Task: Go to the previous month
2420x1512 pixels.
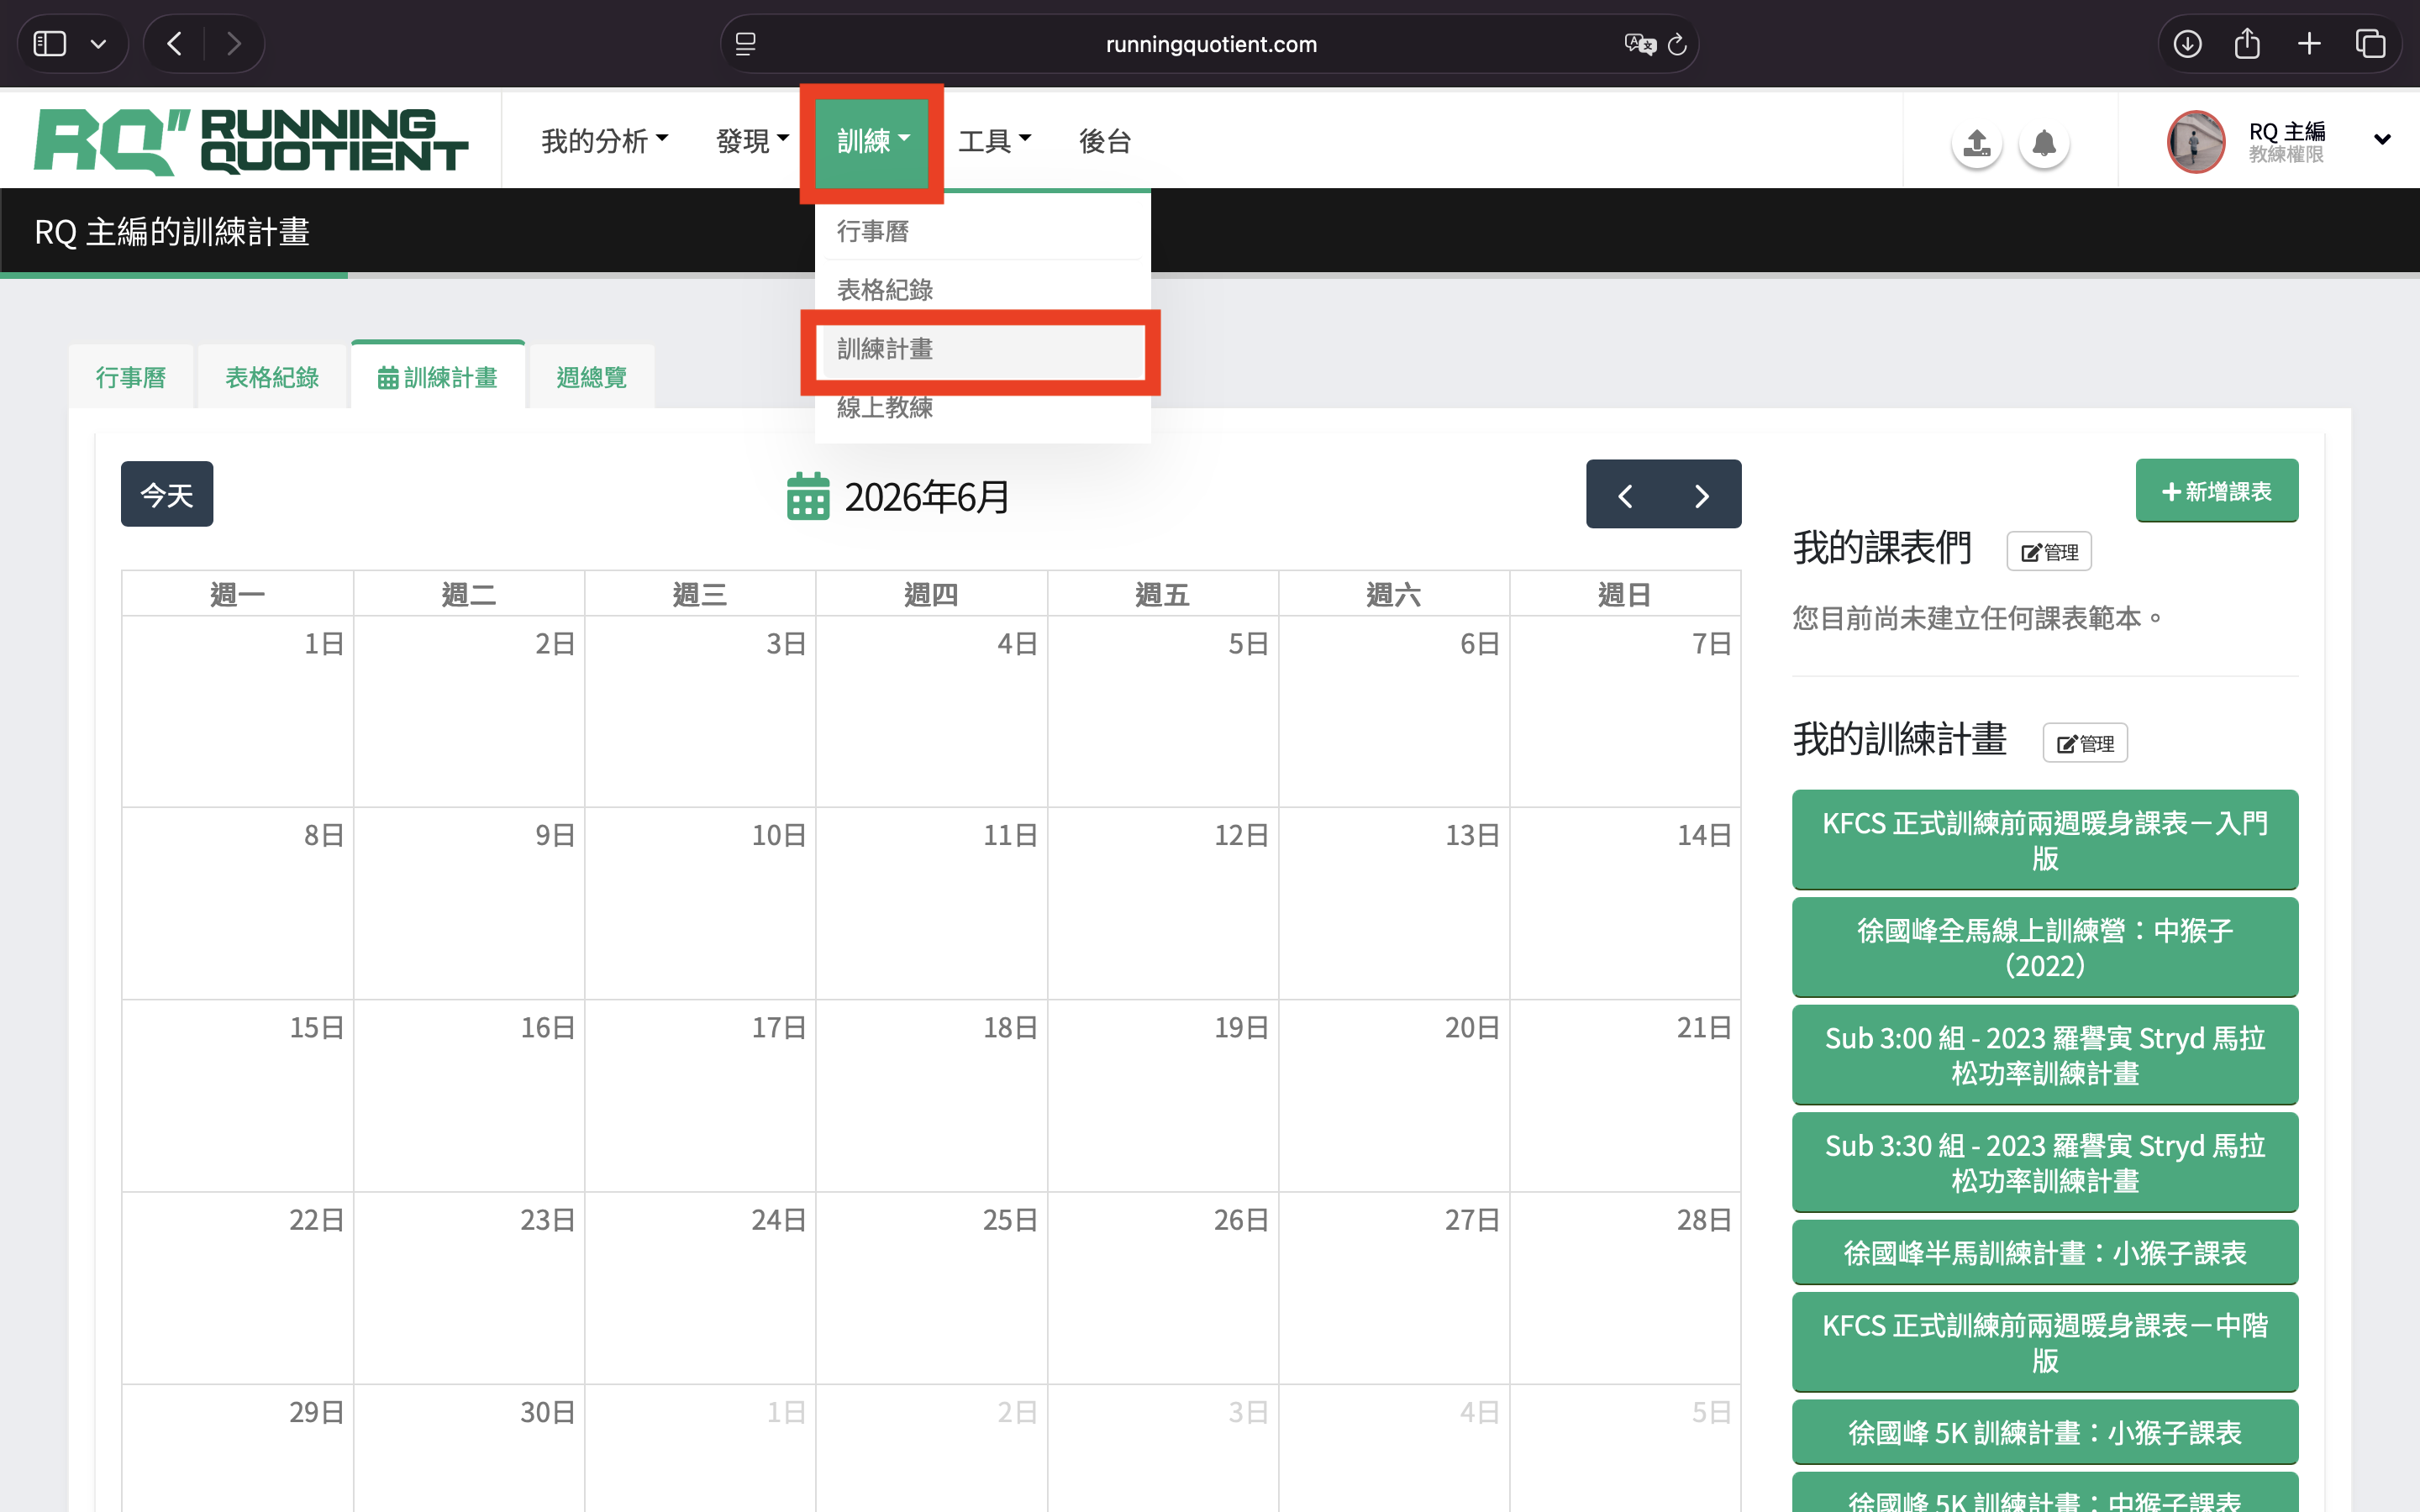Action: 1625,495
